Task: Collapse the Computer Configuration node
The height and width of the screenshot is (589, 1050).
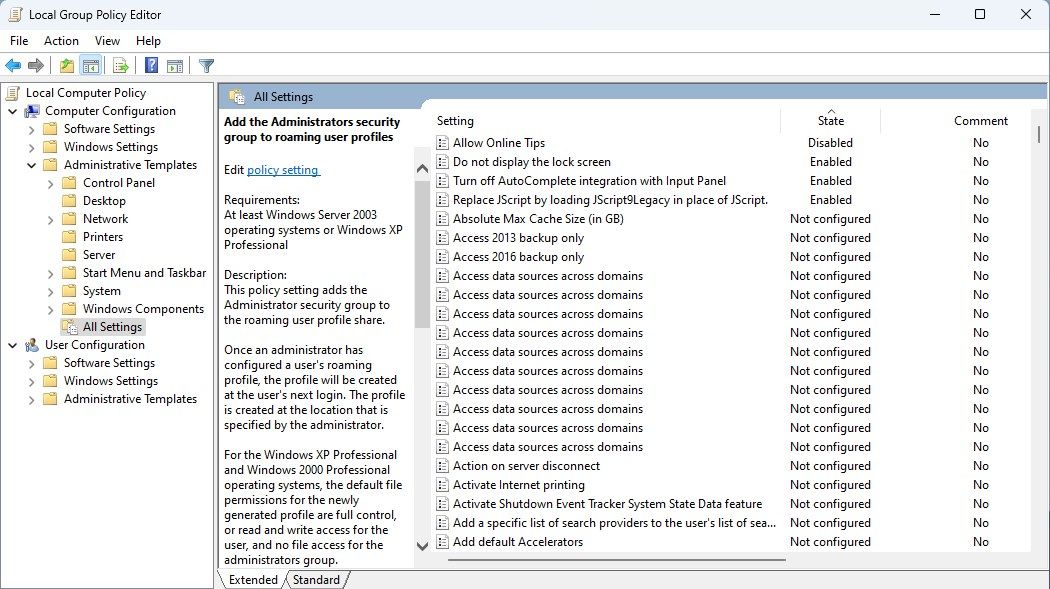Action: 13,111
